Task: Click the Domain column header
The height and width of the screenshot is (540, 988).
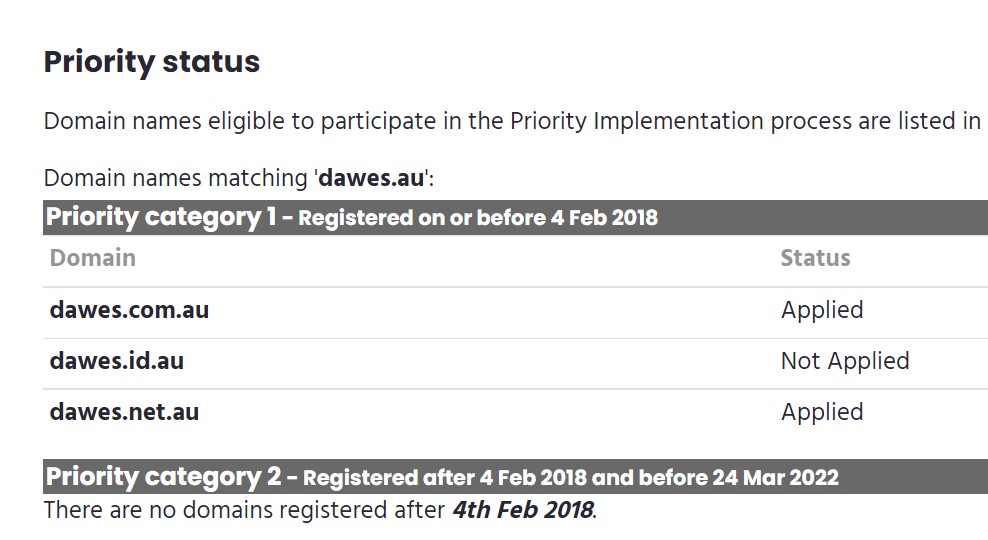Action: pos(93,258)
